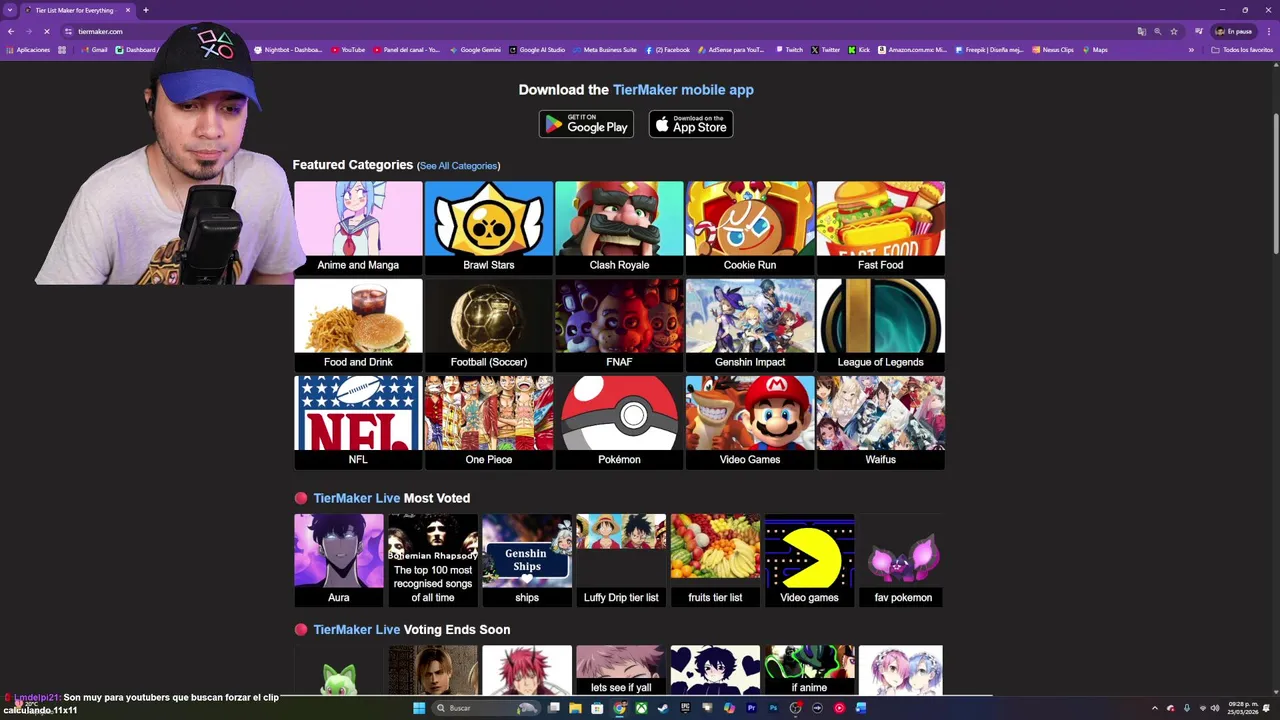Click the taskbar Buscar search box
Image resolution: width=1280 pixels, height=720 pixels.
pos(485,708)
